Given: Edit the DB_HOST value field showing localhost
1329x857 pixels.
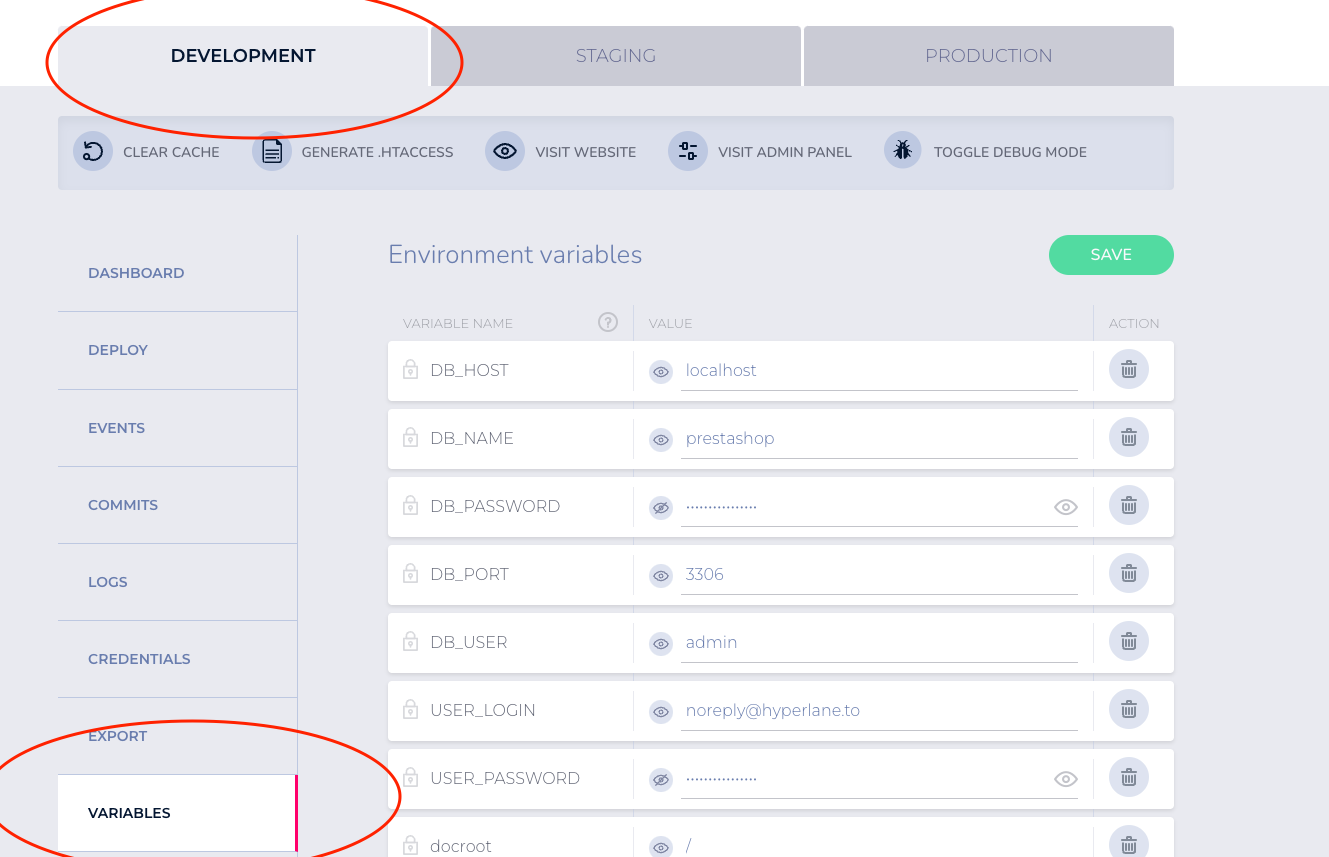Looking at the screenshot, I should click(879, 371).
